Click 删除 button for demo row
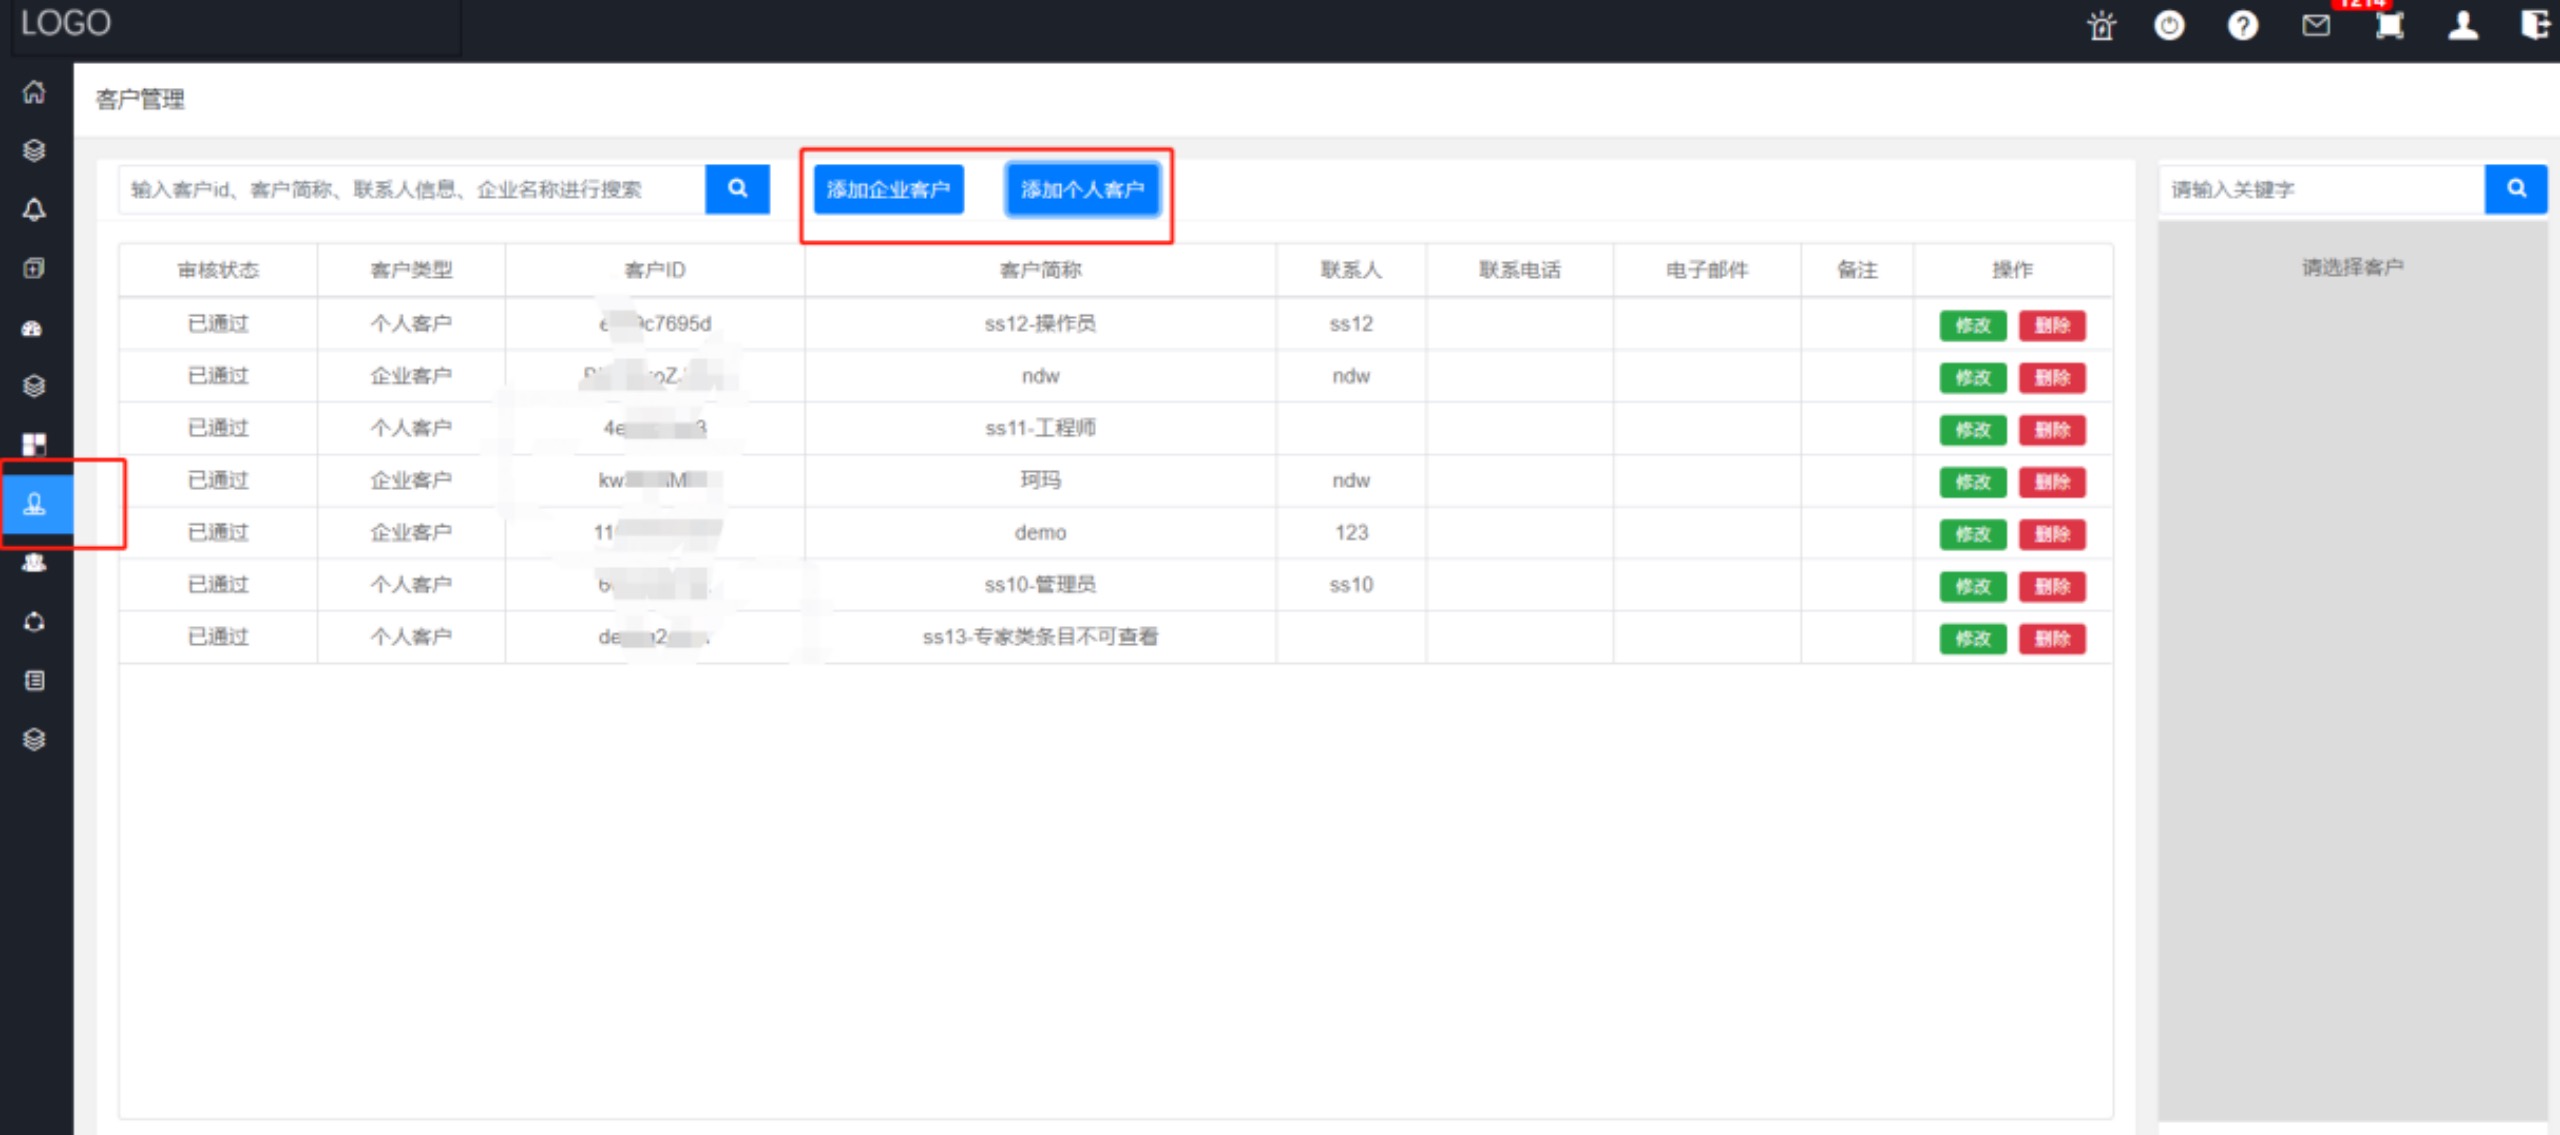 tap(2051, 535)
